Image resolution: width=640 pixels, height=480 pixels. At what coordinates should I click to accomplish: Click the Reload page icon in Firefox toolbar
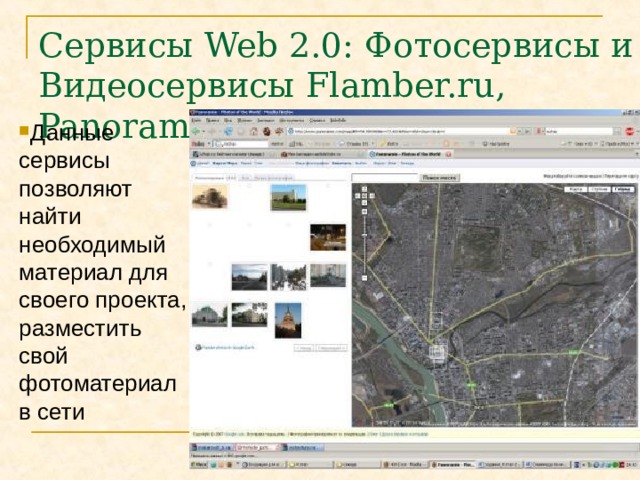tap(228, 131)
